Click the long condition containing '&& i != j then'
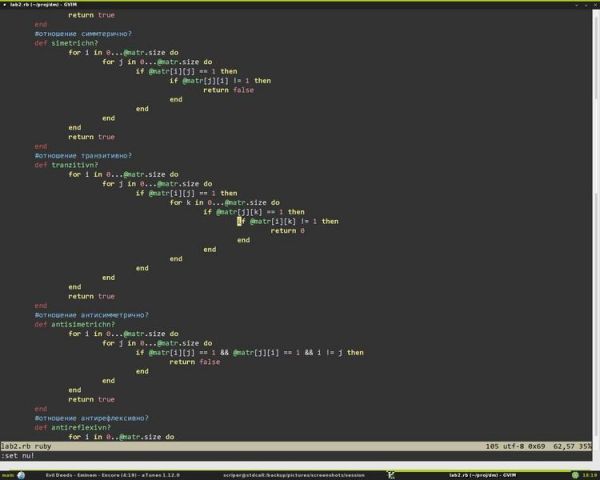 [250, 353]
